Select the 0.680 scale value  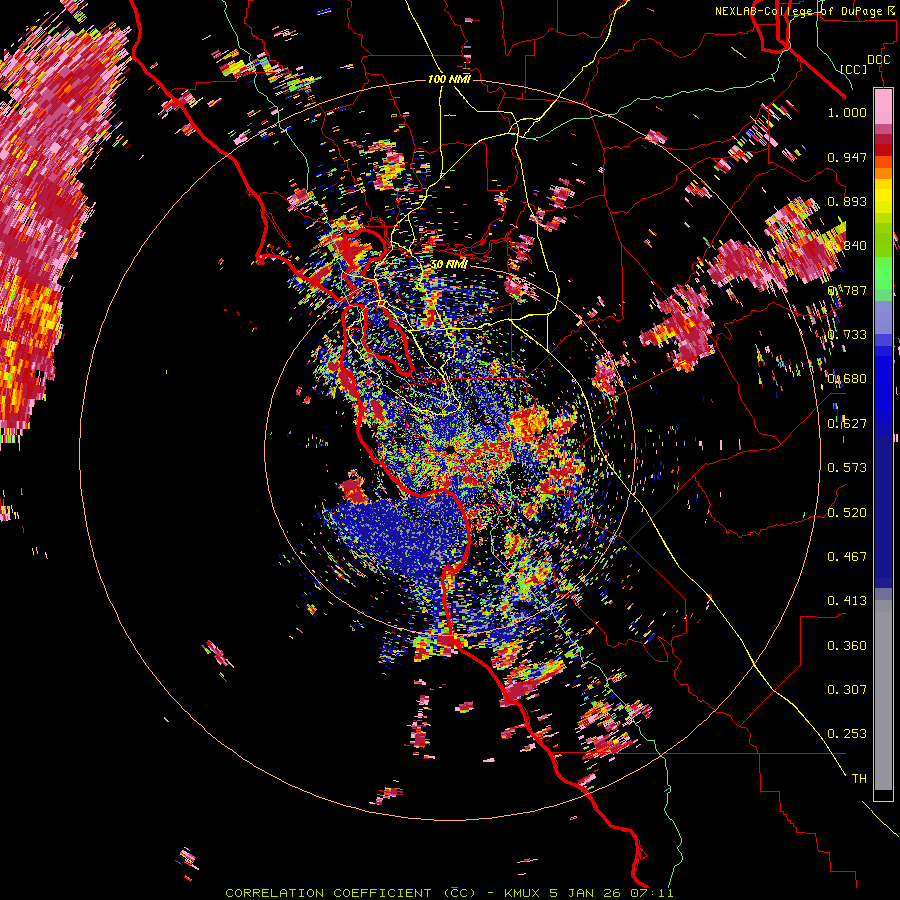(847, 379)
